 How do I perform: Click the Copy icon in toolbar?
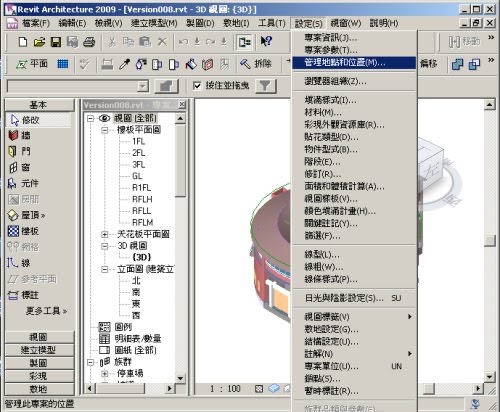[128, 42]
